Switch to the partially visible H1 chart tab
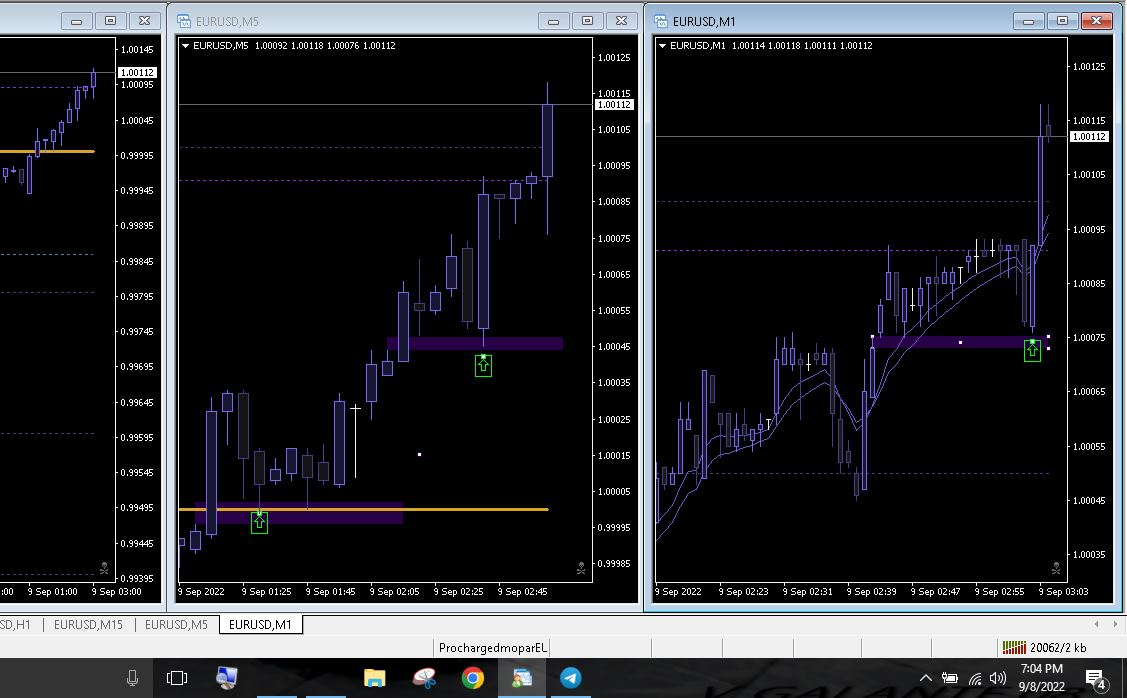 pyautogui.click(x=16, y=625)
